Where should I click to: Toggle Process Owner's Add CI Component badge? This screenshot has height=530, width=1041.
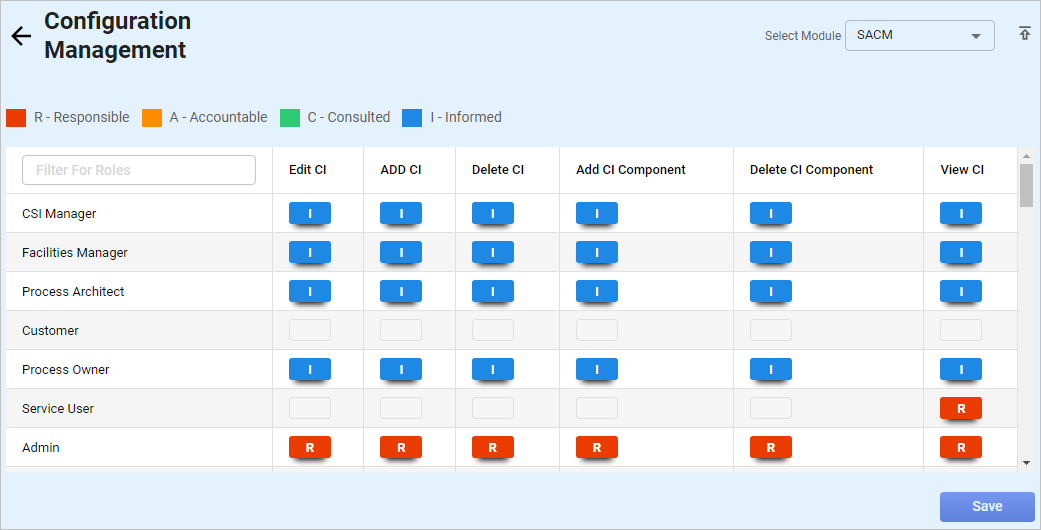pos(597,370)
